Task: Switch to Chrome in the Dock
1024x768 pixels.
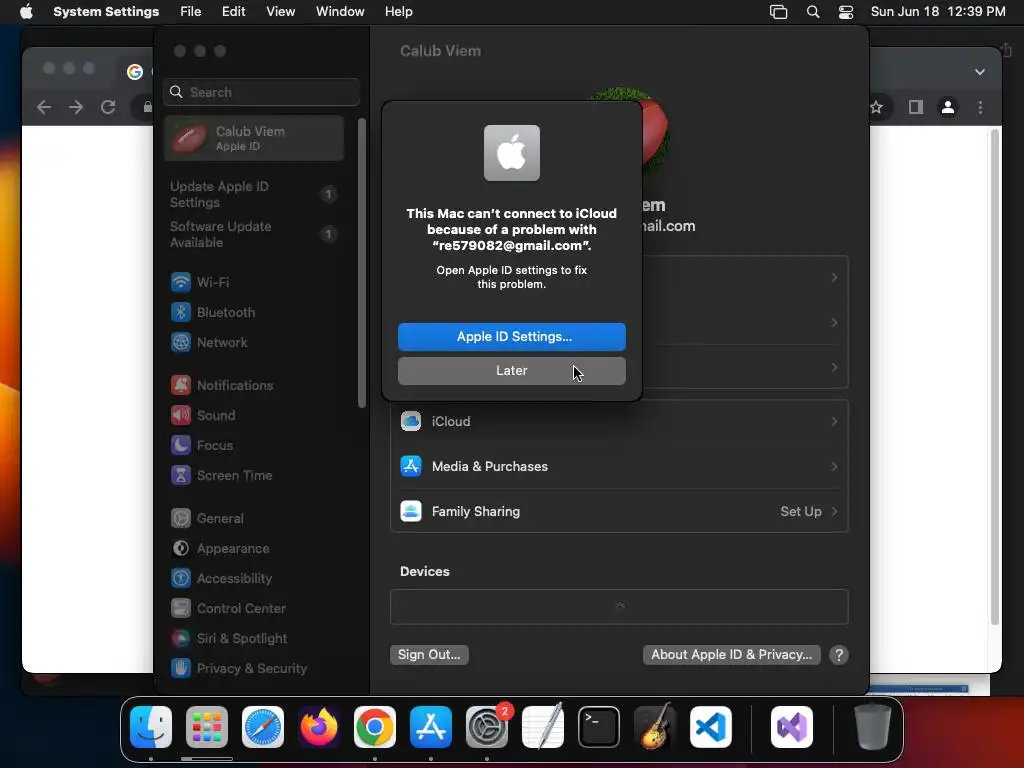Action: click(x=375, y=727)
